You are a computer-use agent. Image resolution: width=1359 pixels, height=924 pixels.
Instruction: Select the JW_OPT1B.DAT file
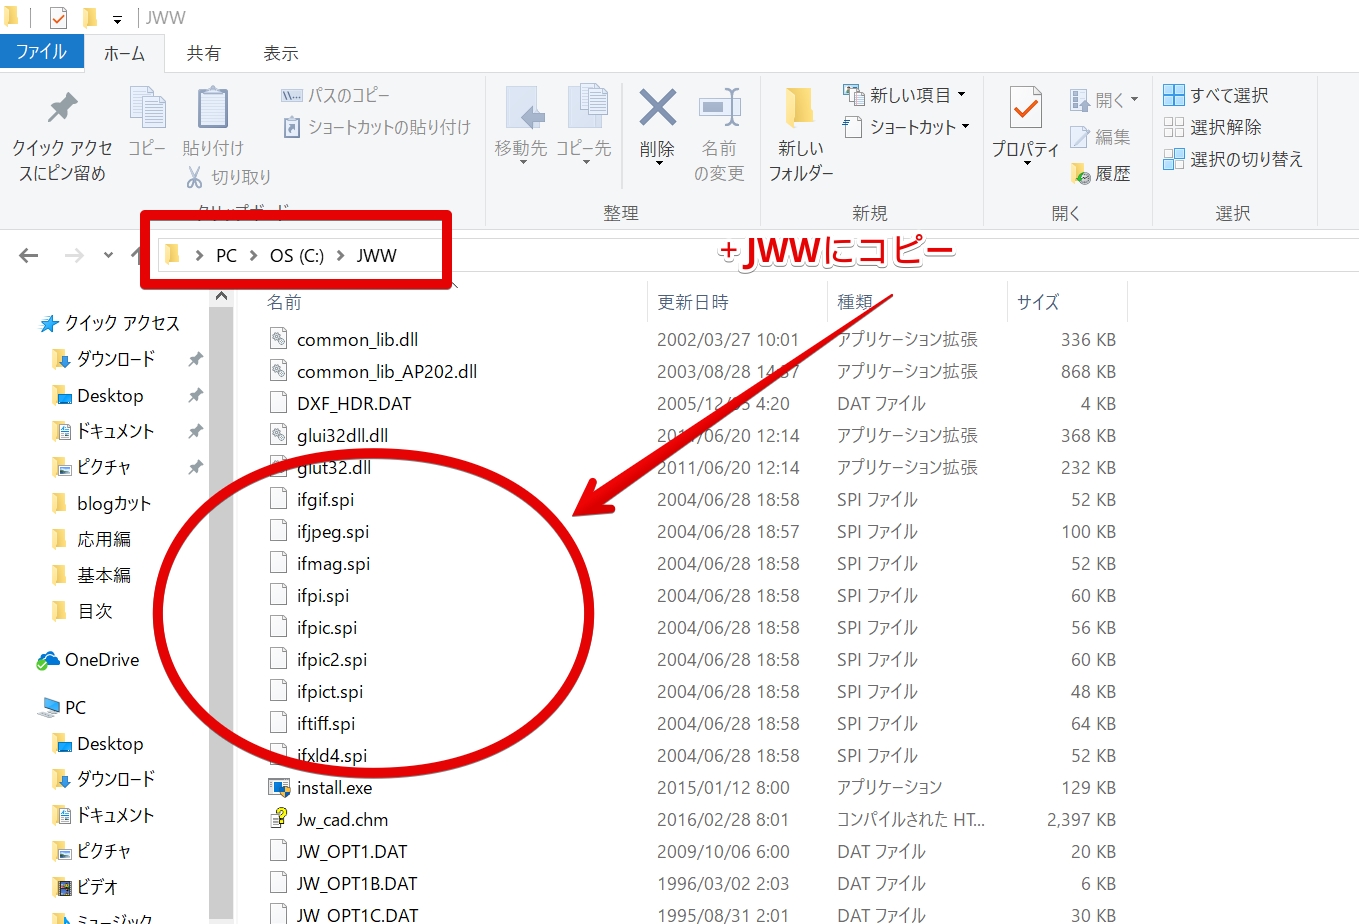[357, 884]
